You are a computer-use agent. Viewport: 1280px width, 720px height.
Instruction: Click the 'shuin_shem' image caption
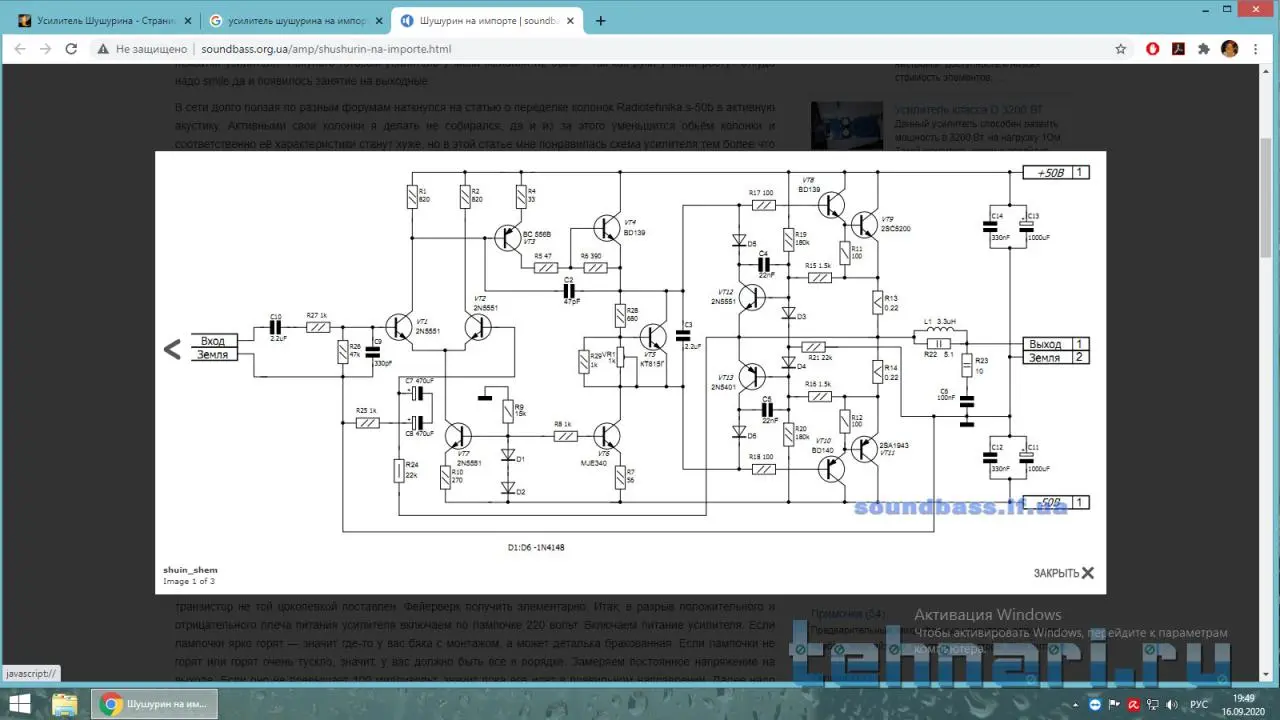(190, 570)
